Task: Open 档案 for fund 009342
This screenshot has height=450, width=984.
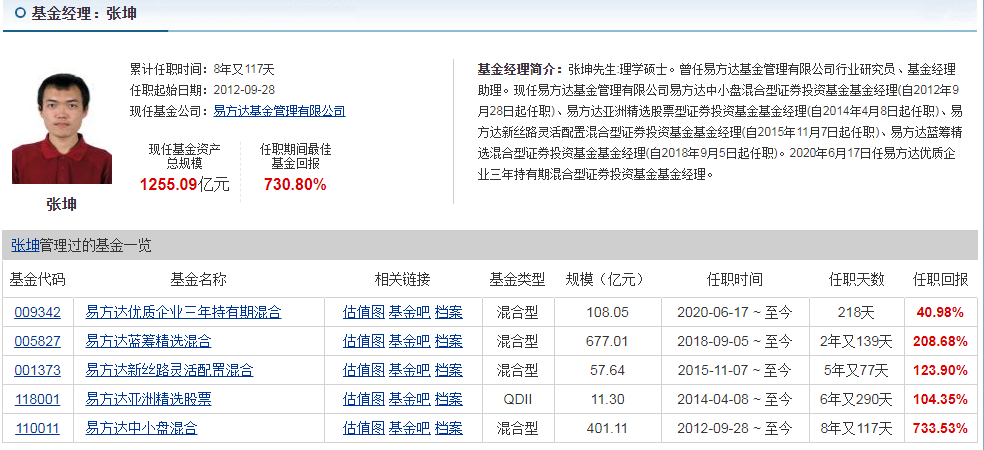Action: click(449, 312)
